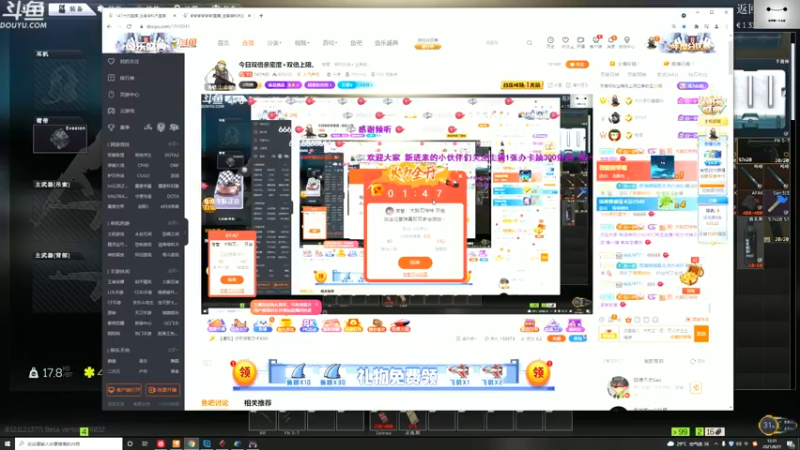Click the treasure chest icon beside chat
This screenshot has height=450, width=800.
click(692, 276)
